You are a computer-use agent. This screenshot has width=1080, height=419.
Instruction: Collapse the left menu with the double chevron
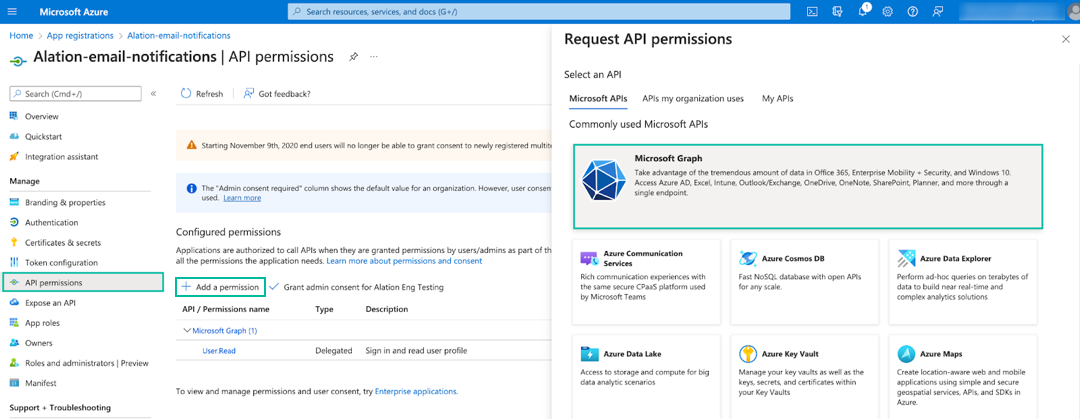153,94
